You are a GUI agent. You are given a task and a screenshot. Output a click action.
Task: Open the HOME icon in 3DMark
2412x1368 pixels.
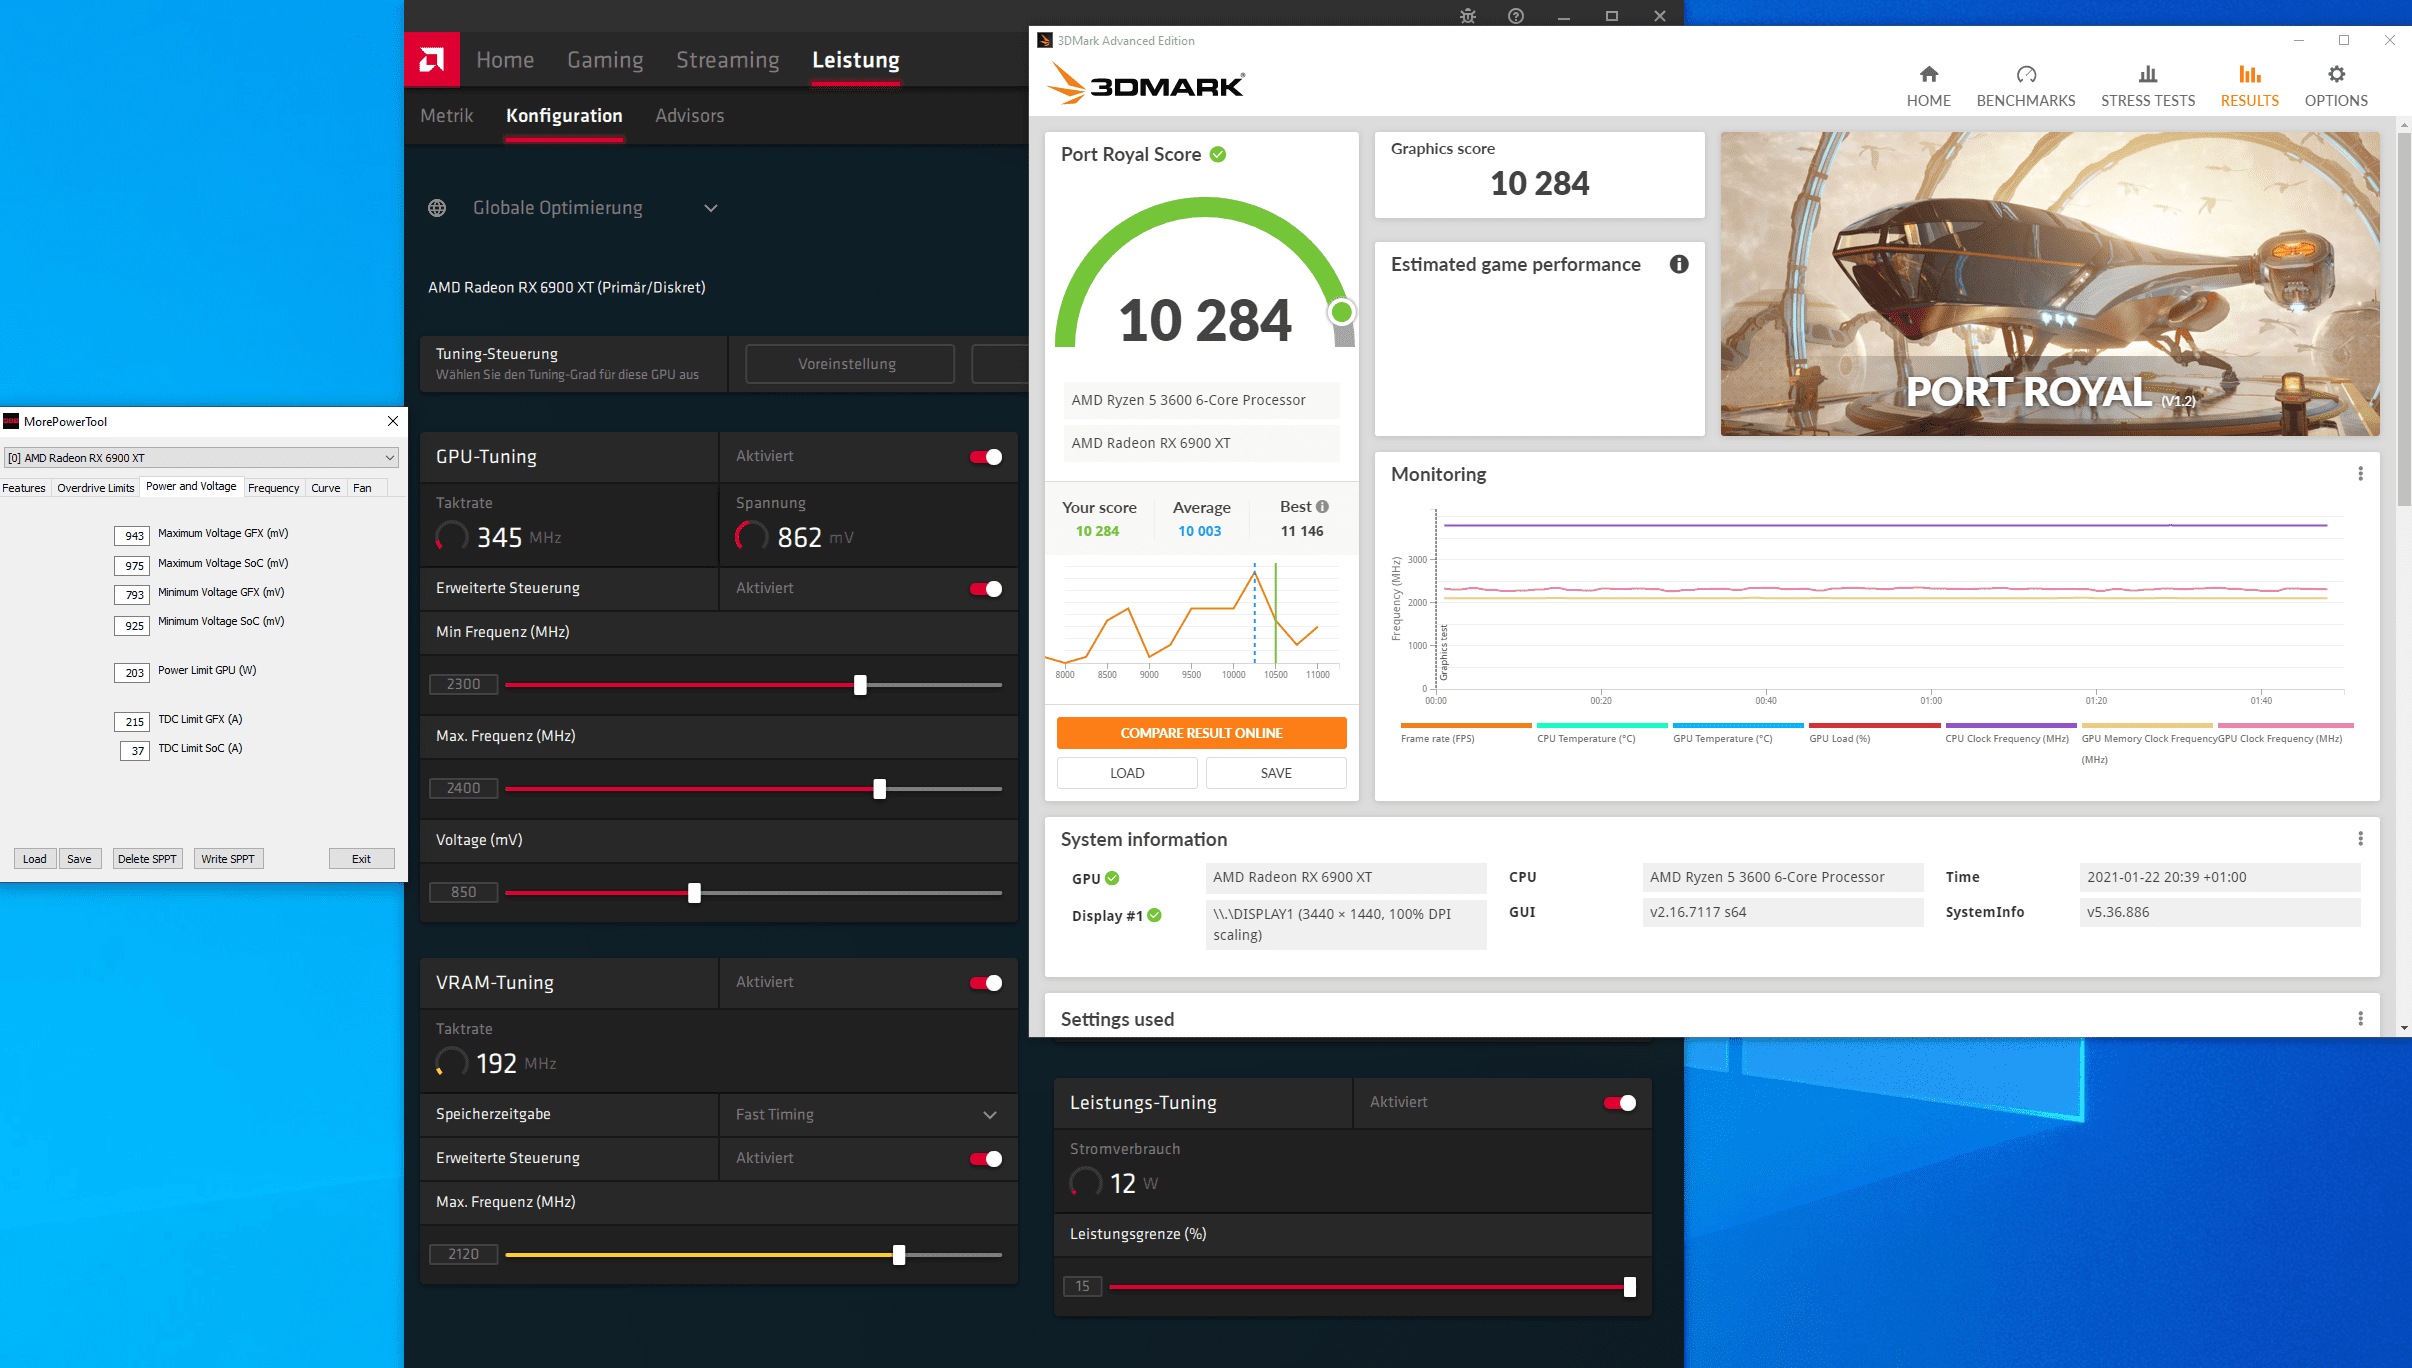click(1928, 74)
